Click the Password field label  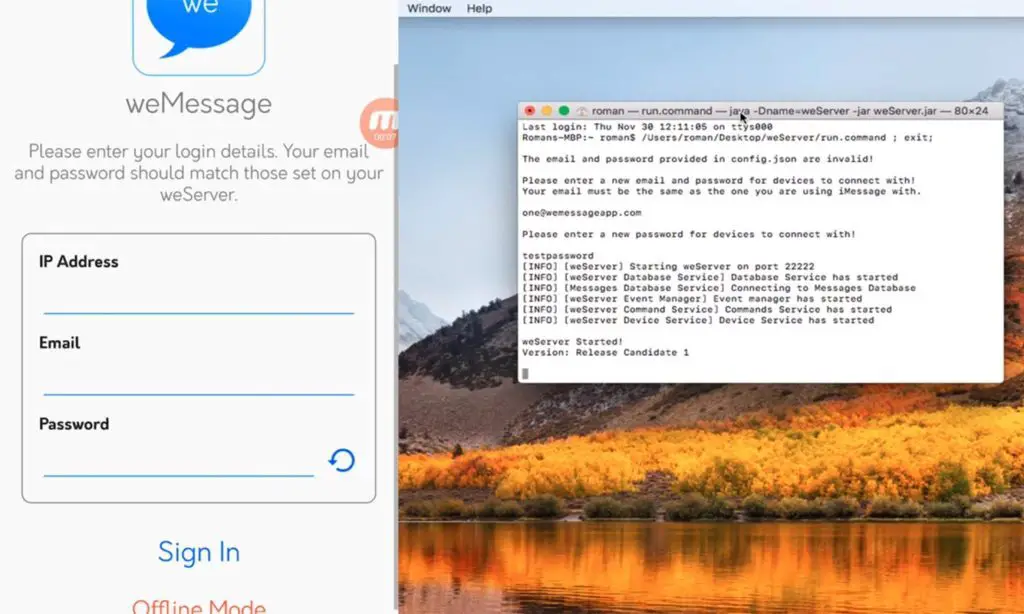(x=74, y=424)
